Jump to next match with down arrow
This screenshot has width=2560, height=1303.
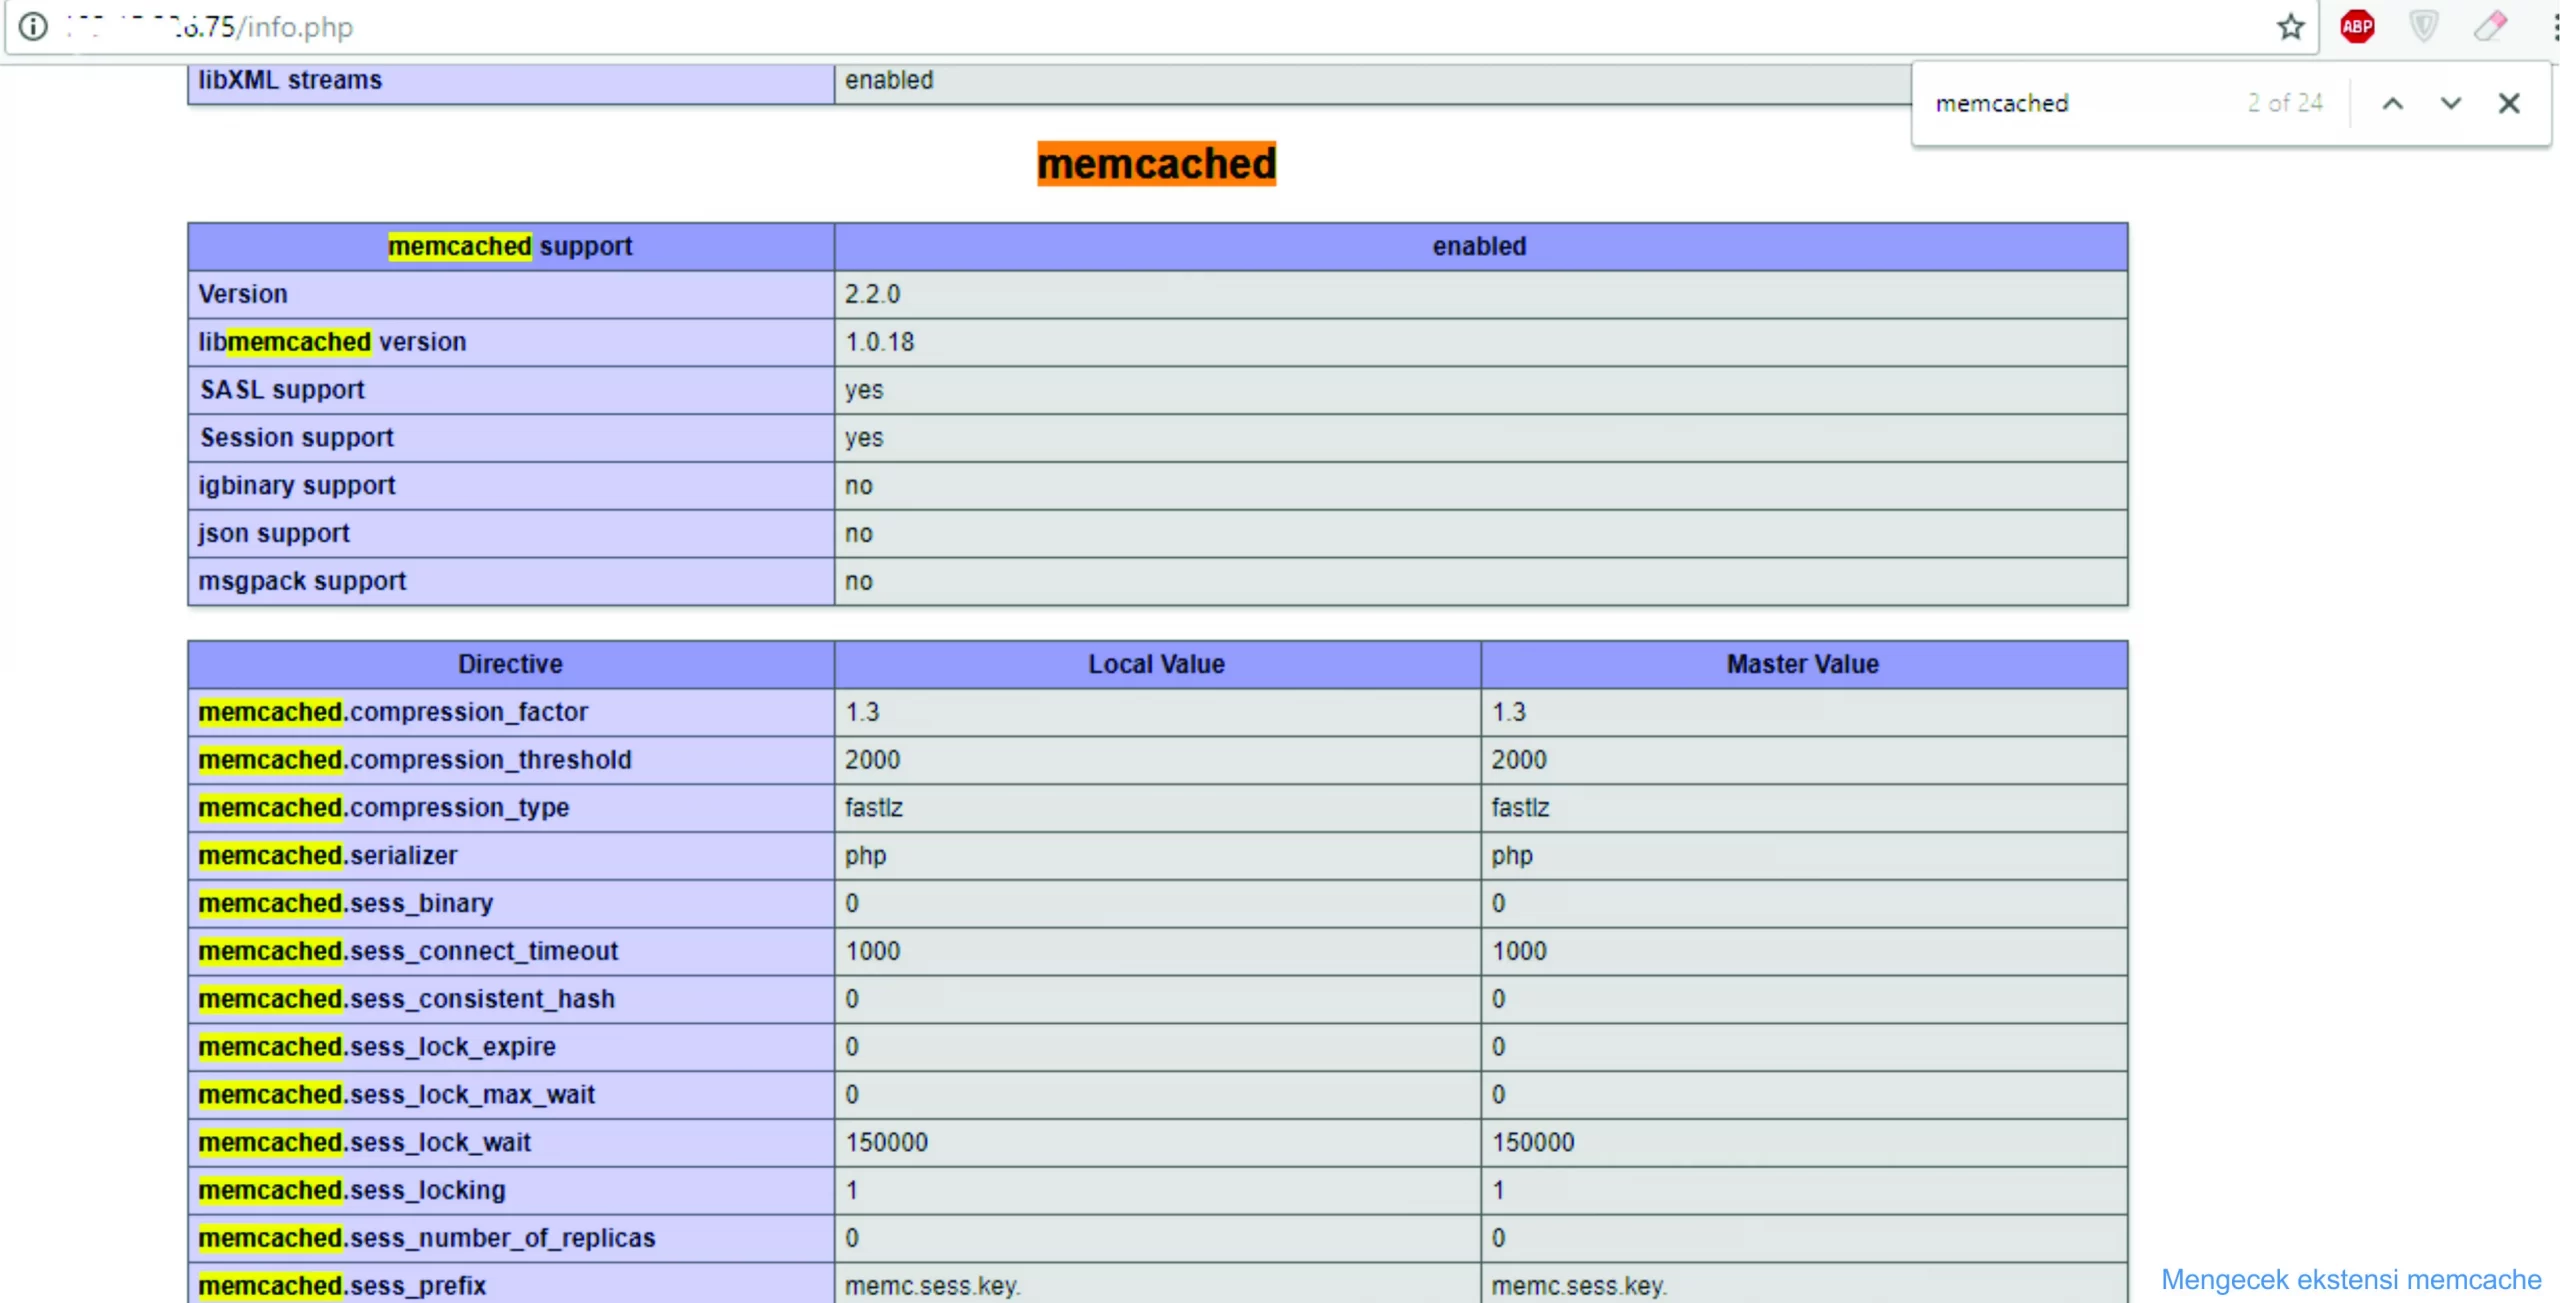pos(2449,103)
